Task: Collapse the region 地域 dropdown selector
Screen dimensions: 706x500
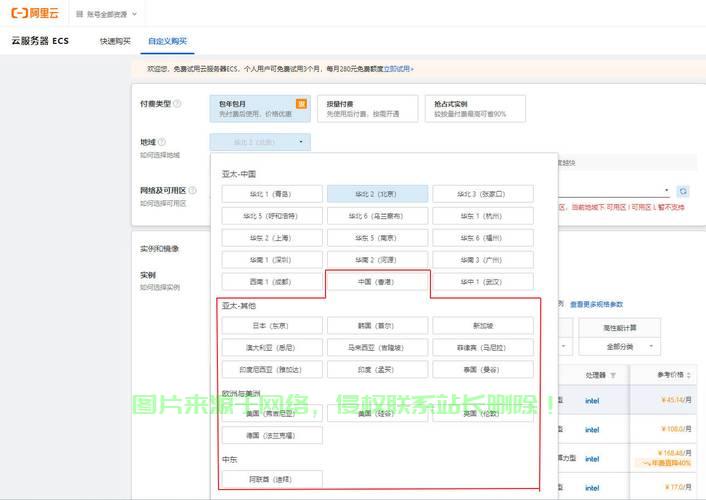Action: pyautogui.click(x=260, y=142)
